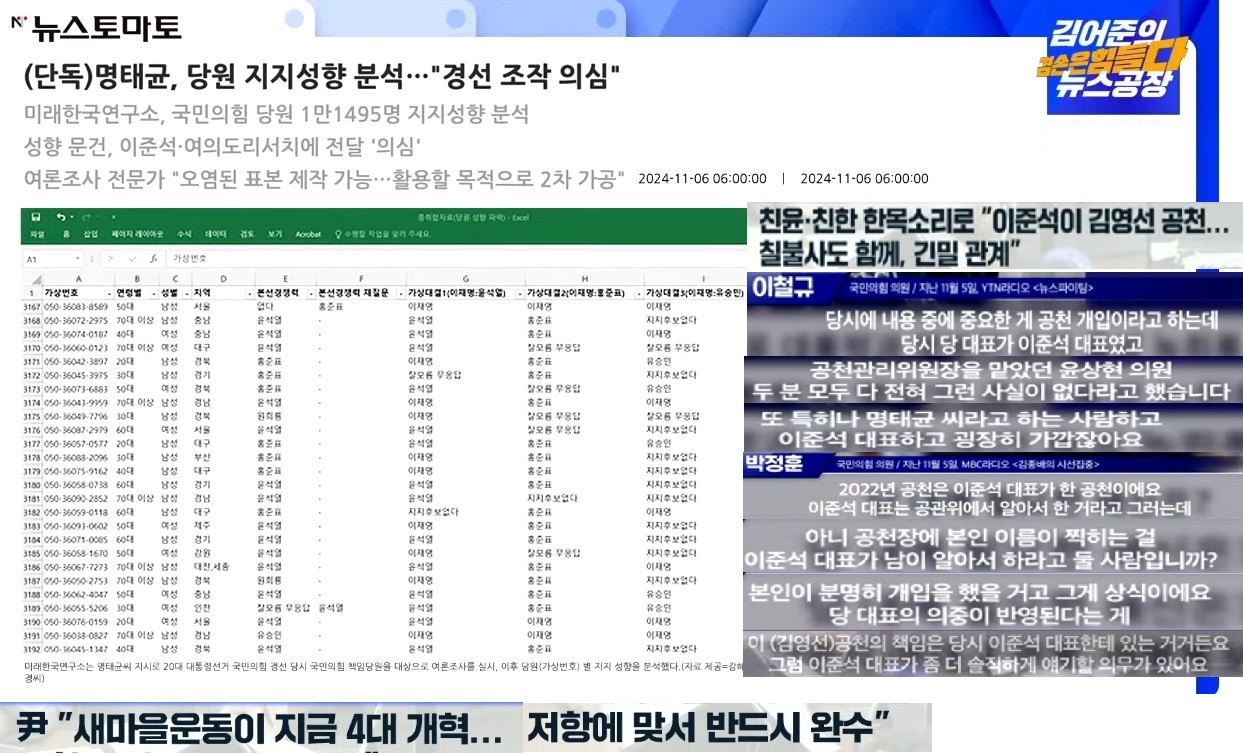This screenshot has width=1243, height=755.
Task: Switch to the 수식 ribbon tab
Action: (184, 234)
